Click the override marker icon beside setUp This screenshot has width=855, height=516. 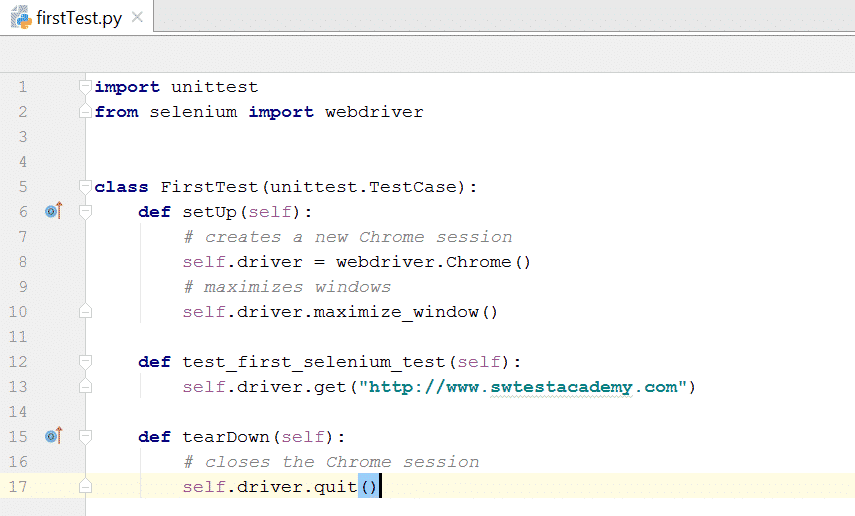point(53,211)
